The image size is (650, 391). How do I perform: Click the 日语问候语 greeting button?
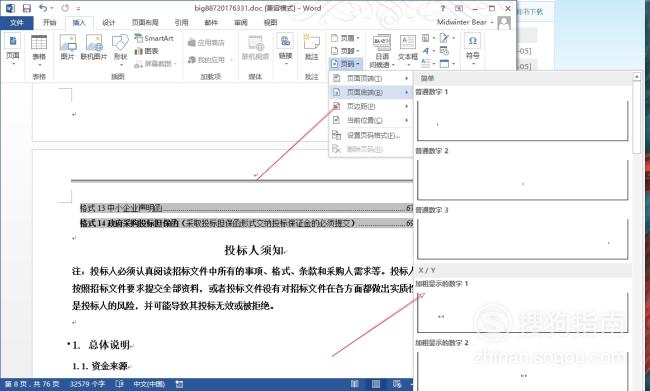coord(381,51)
